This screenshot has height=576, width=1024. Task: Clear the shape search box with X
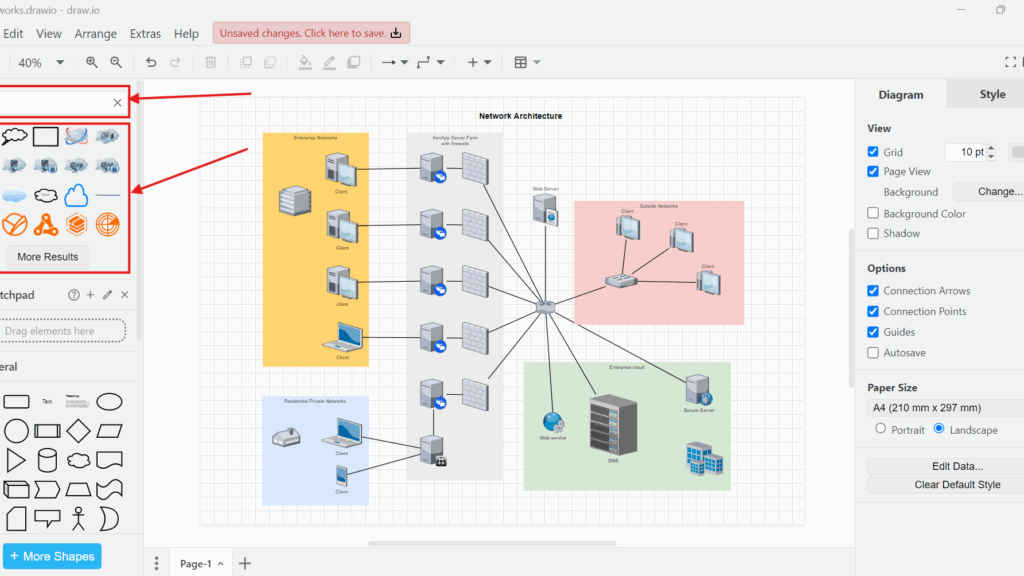(x=117, y=102)
